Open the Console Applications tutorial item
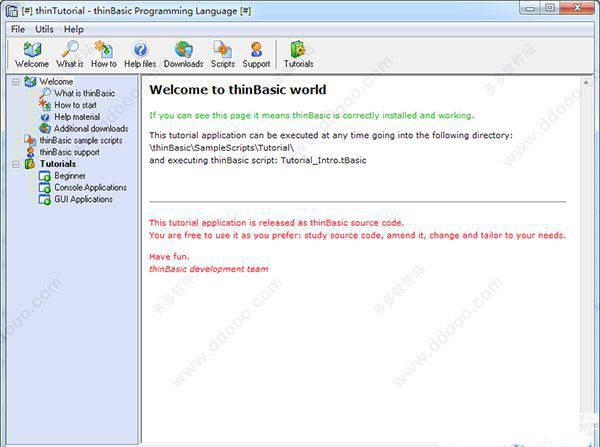The image size is (600, 447). point(90,188)
